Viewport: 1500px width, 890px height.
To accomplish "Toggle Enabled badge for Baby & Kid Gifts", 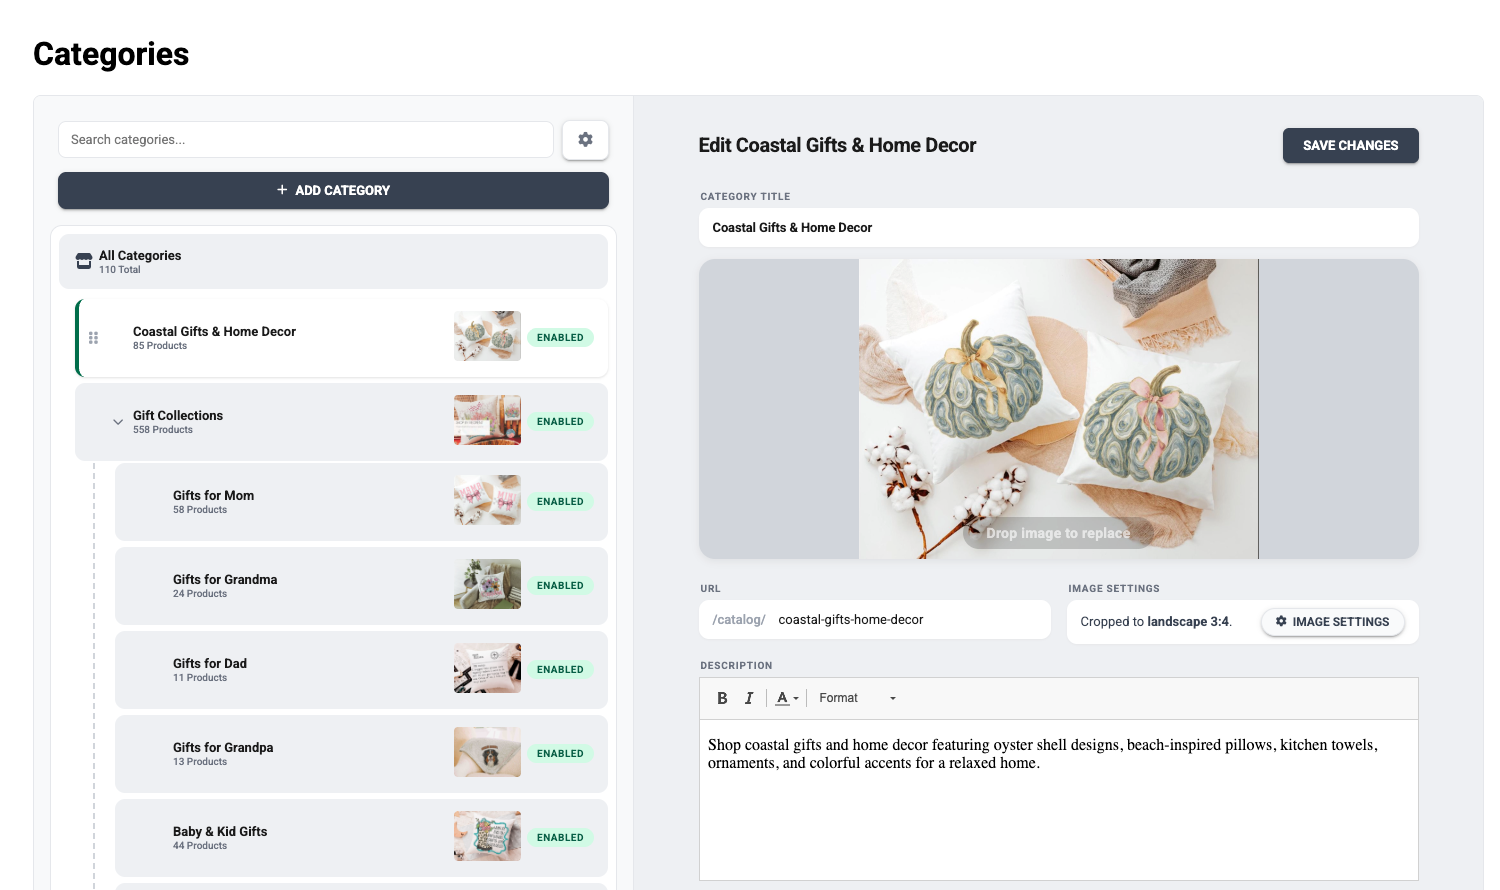I will [x=560, y=838].
